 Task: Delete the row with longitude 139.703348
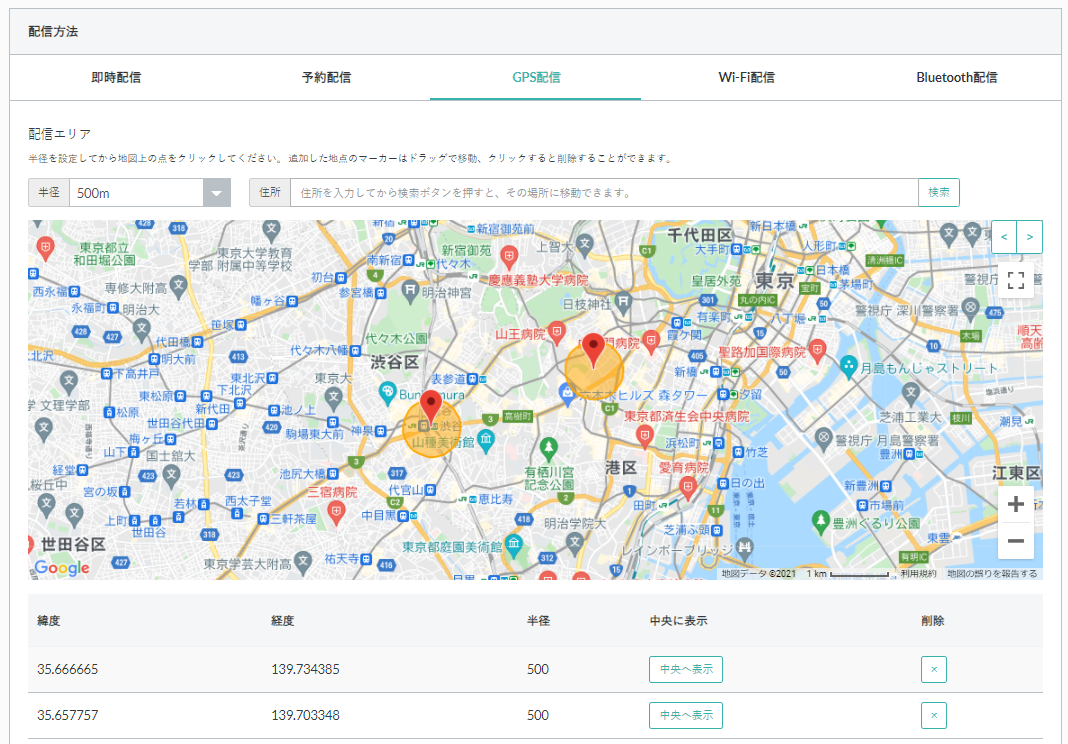point(934,715)
